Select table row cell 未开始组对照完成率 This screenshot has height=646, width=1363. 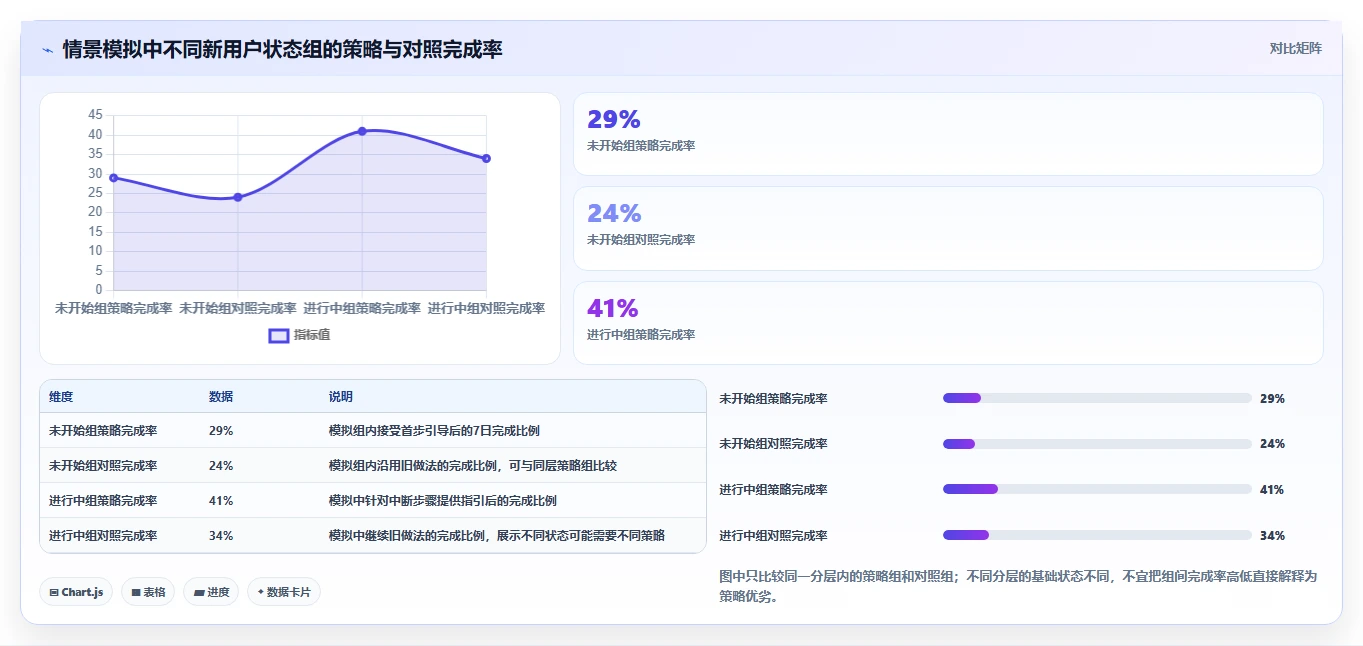pyautogui.click(x=103, y=466)
